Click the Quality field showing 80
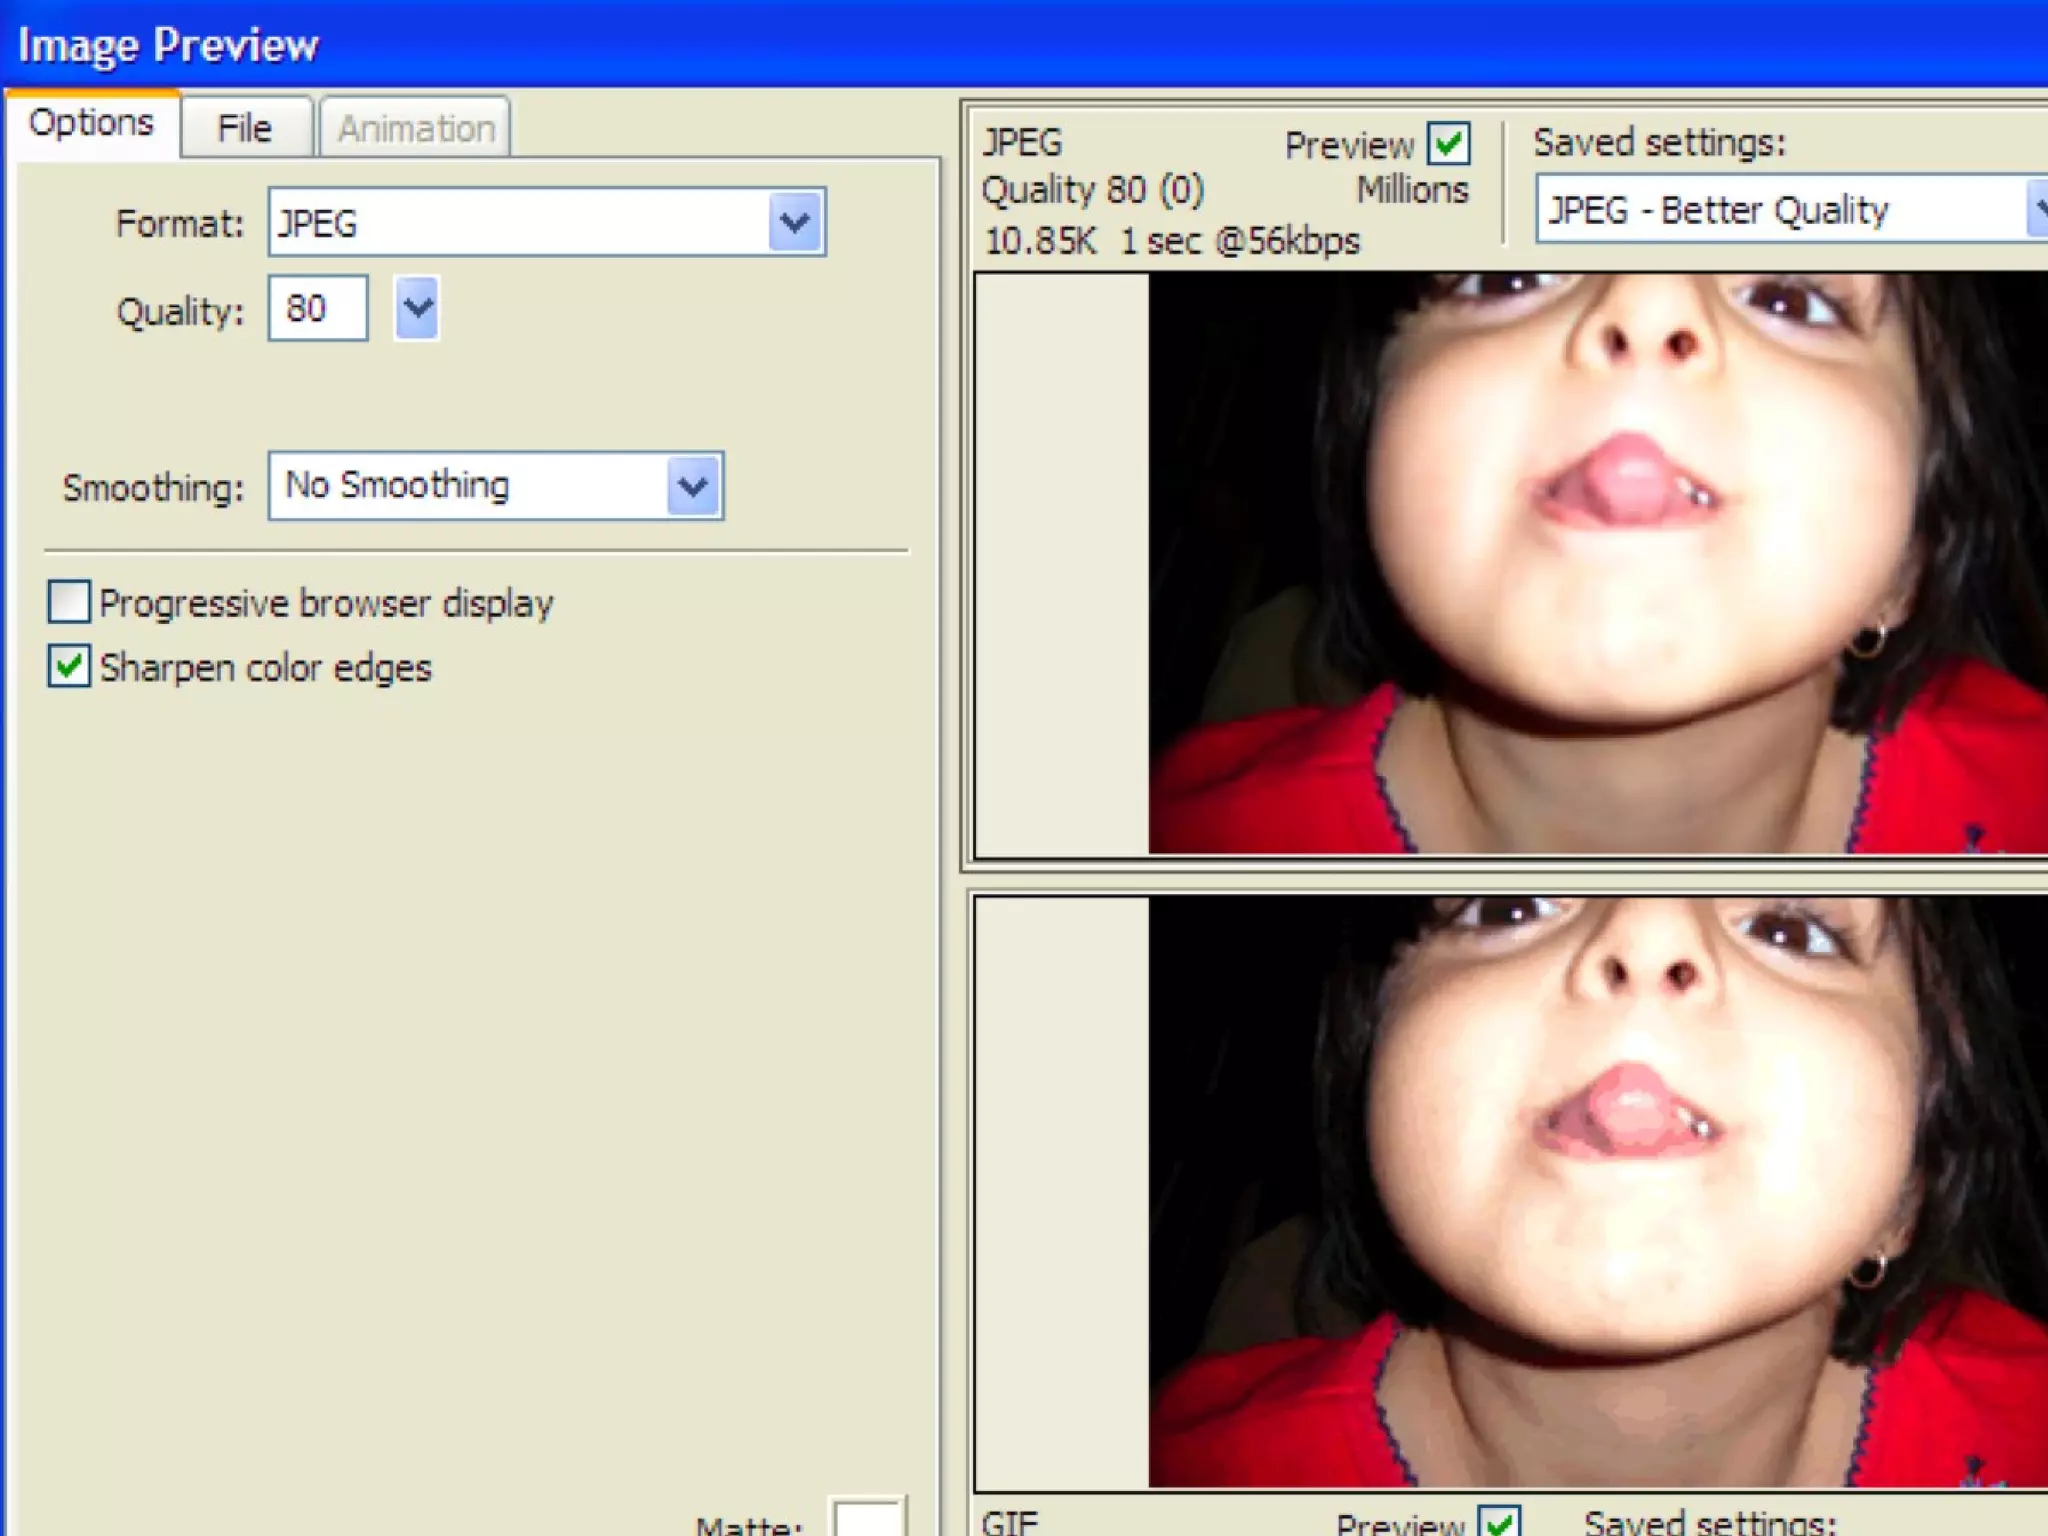The image size is (2048, 1536). 317,309
